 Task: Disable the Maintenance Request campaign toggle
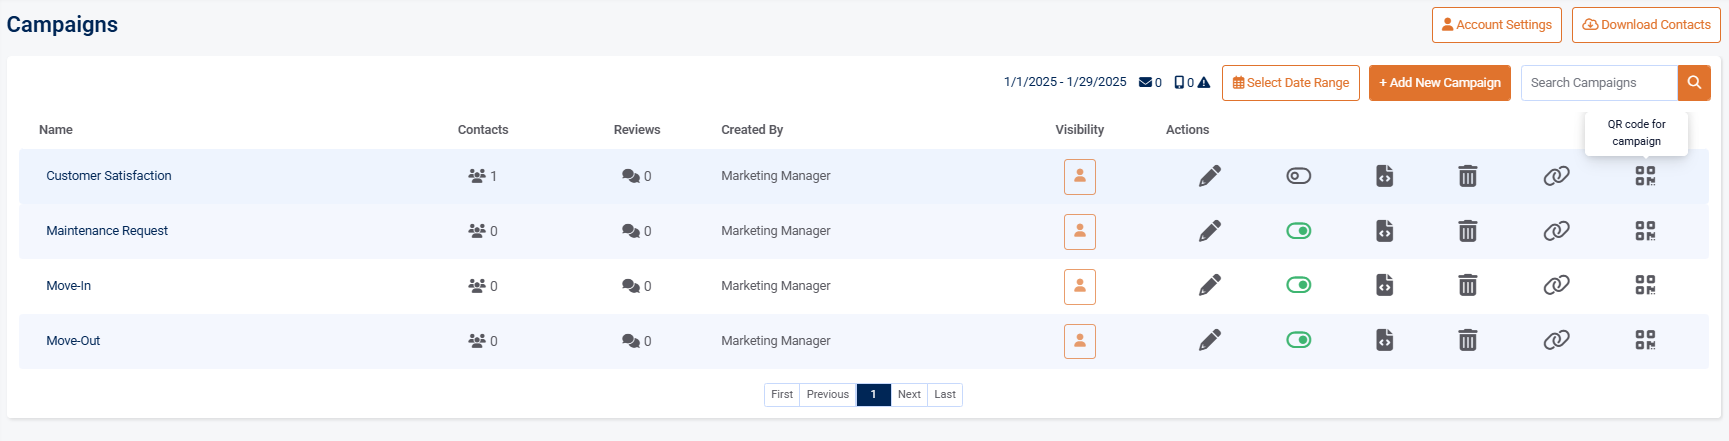coord(1298,231)
